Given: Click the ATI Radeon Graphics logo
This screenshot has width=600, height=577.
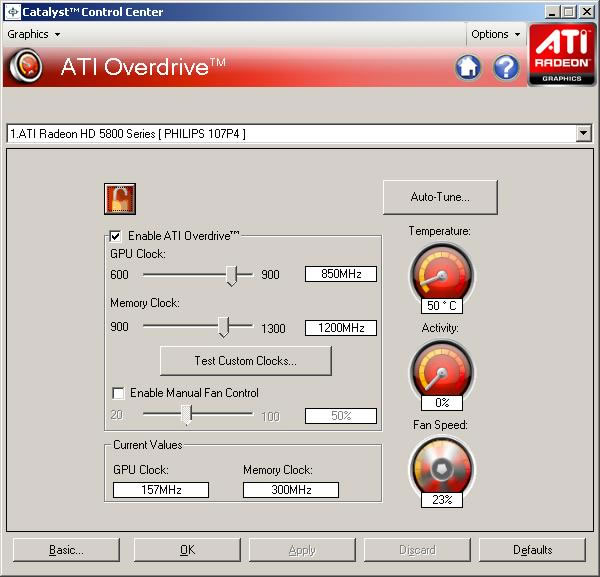Looking at the screenshot, I should coord(561,54).
